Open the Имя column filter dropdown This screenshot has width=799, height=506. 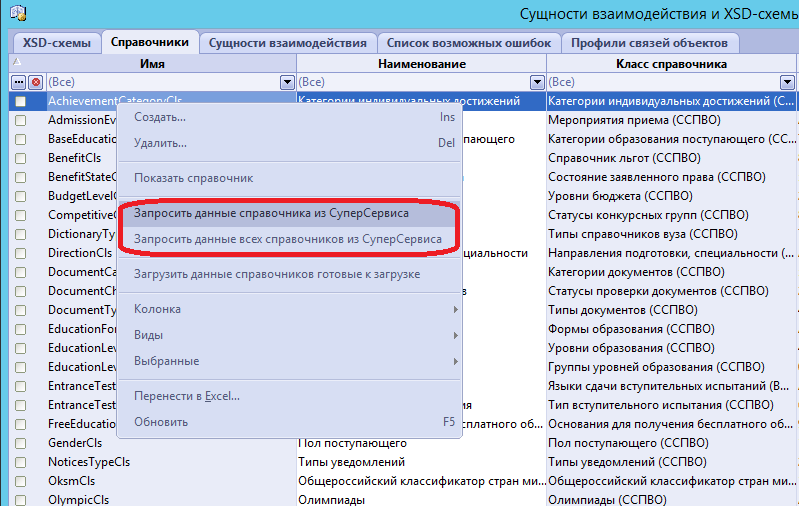(287, 82)
